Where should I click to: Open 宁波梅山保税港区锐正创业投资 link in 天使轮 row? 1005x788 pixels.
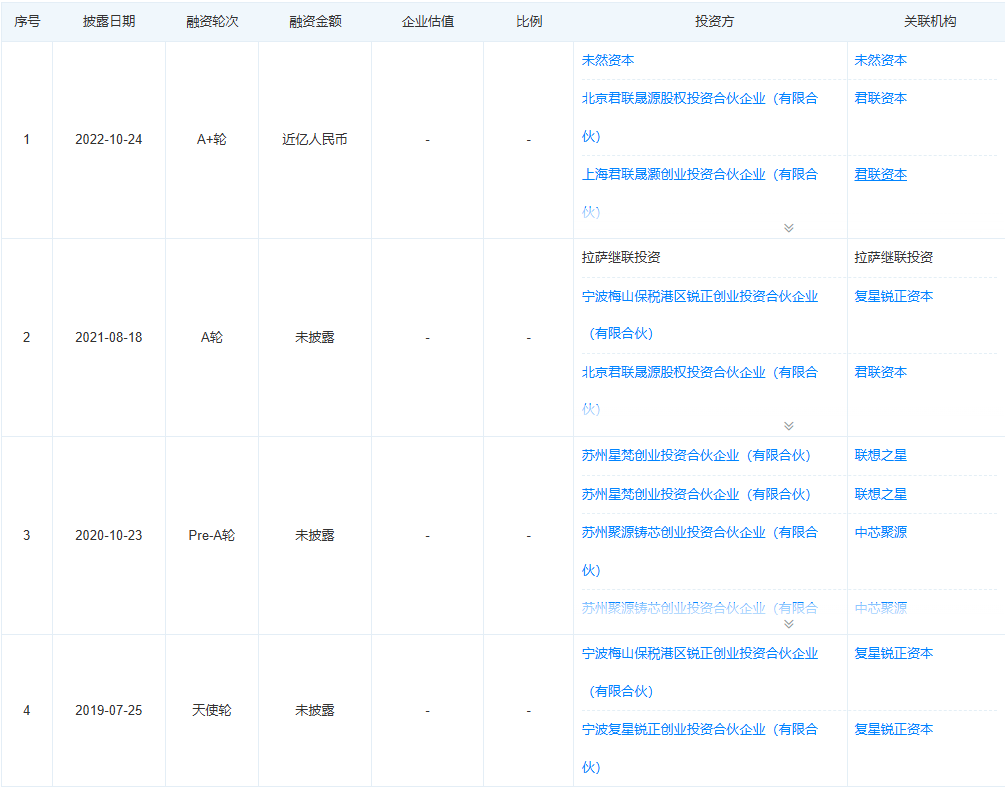699,672
